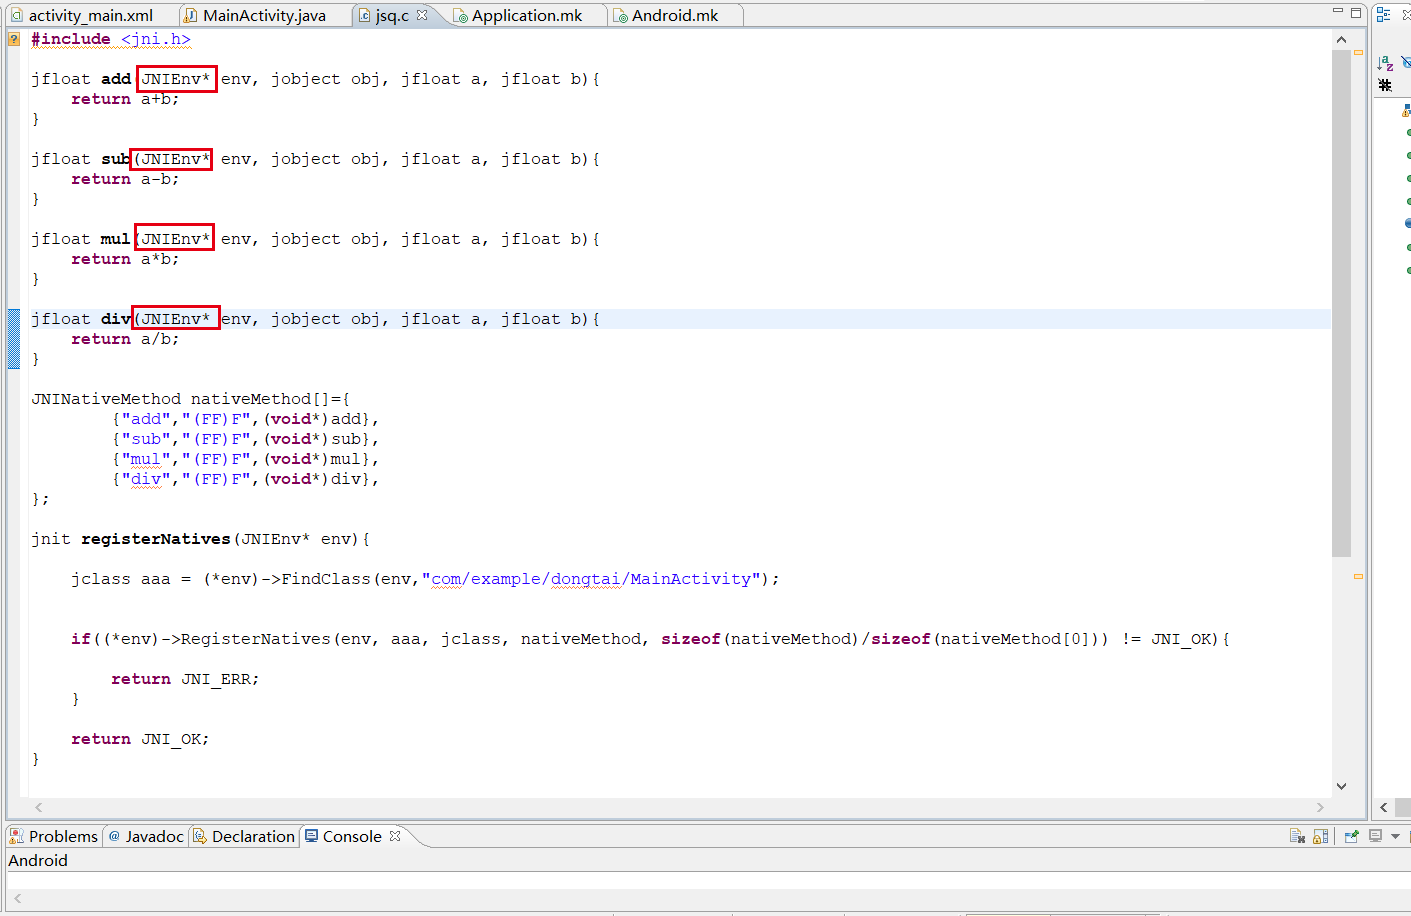The height and width of the screenshot is (916, 1411).
Task: Open the Javadoc view tab
Action: [154, 836]
